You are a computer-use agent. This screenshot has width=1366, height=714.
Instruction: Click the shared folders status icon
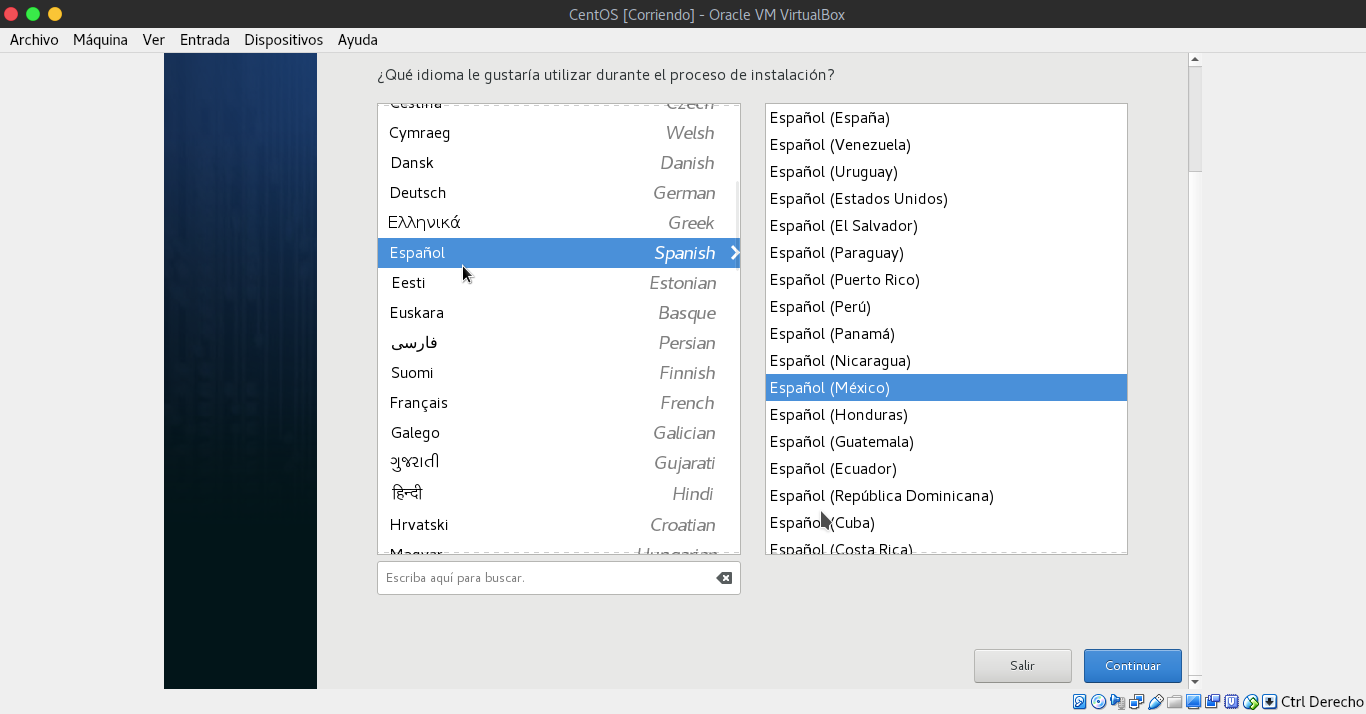1175,701
